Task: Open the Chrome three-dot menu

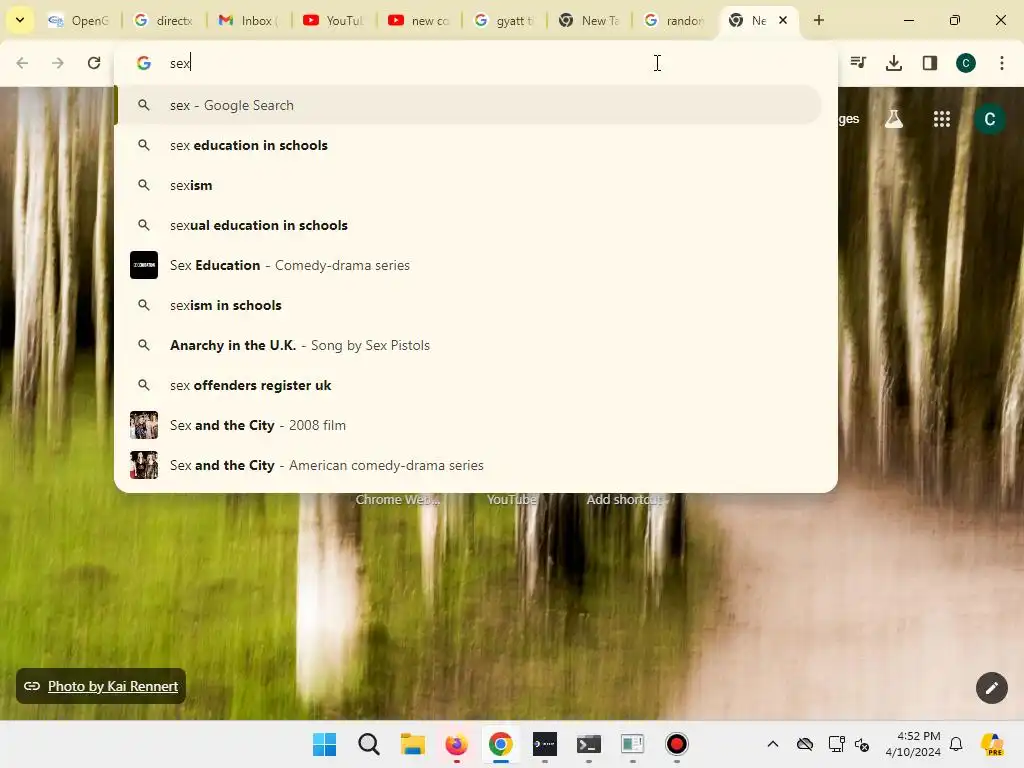Action: pos(1002,63)
